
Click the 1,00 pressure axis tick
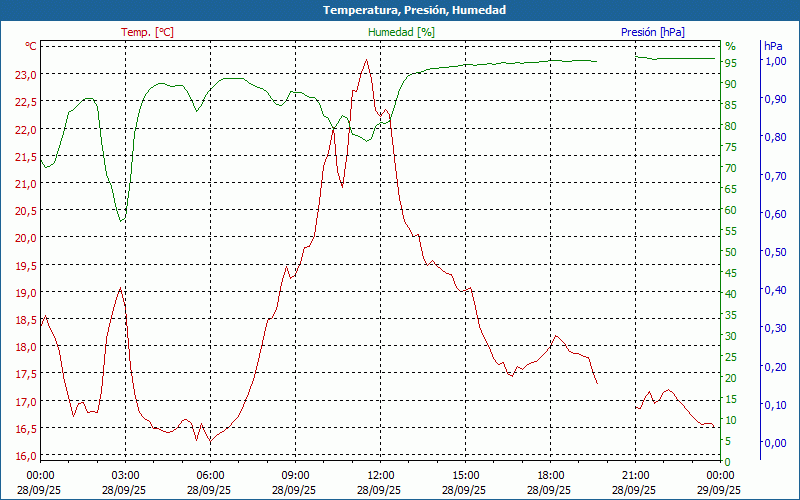coord(775,61)
